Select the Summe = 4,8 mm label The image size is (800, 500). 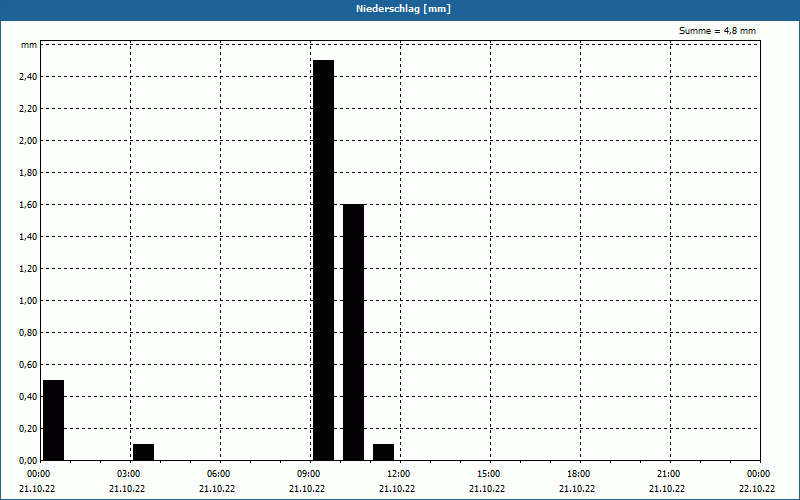pyautogui.click(x=717, y=31)
